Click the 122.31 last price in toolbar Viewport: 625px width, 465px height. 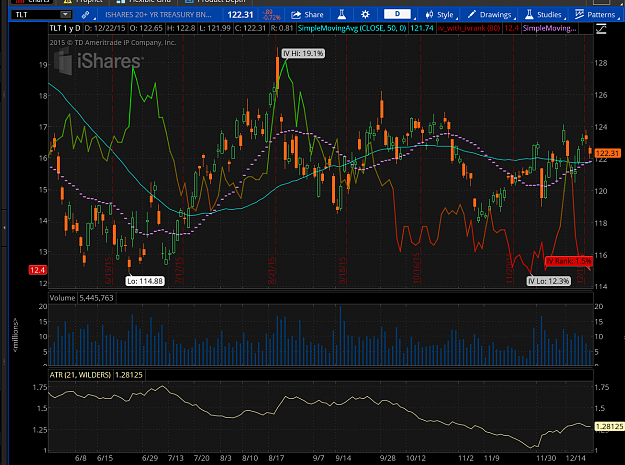pyautogui.click(x=240, y=15)
